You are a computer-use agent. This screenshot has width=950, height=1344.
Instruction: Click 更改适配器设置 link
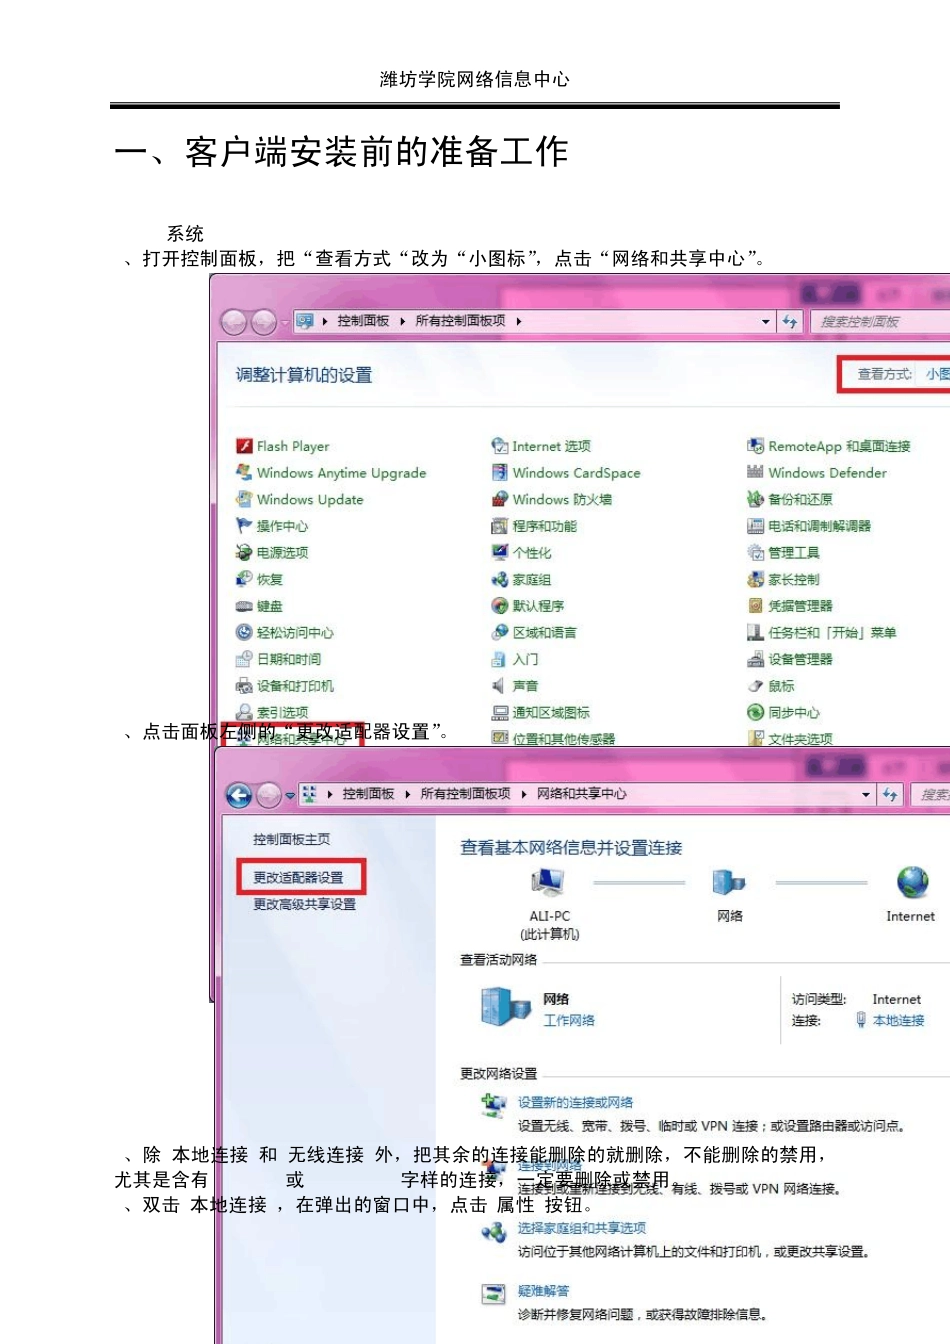(x=298, y=878)
